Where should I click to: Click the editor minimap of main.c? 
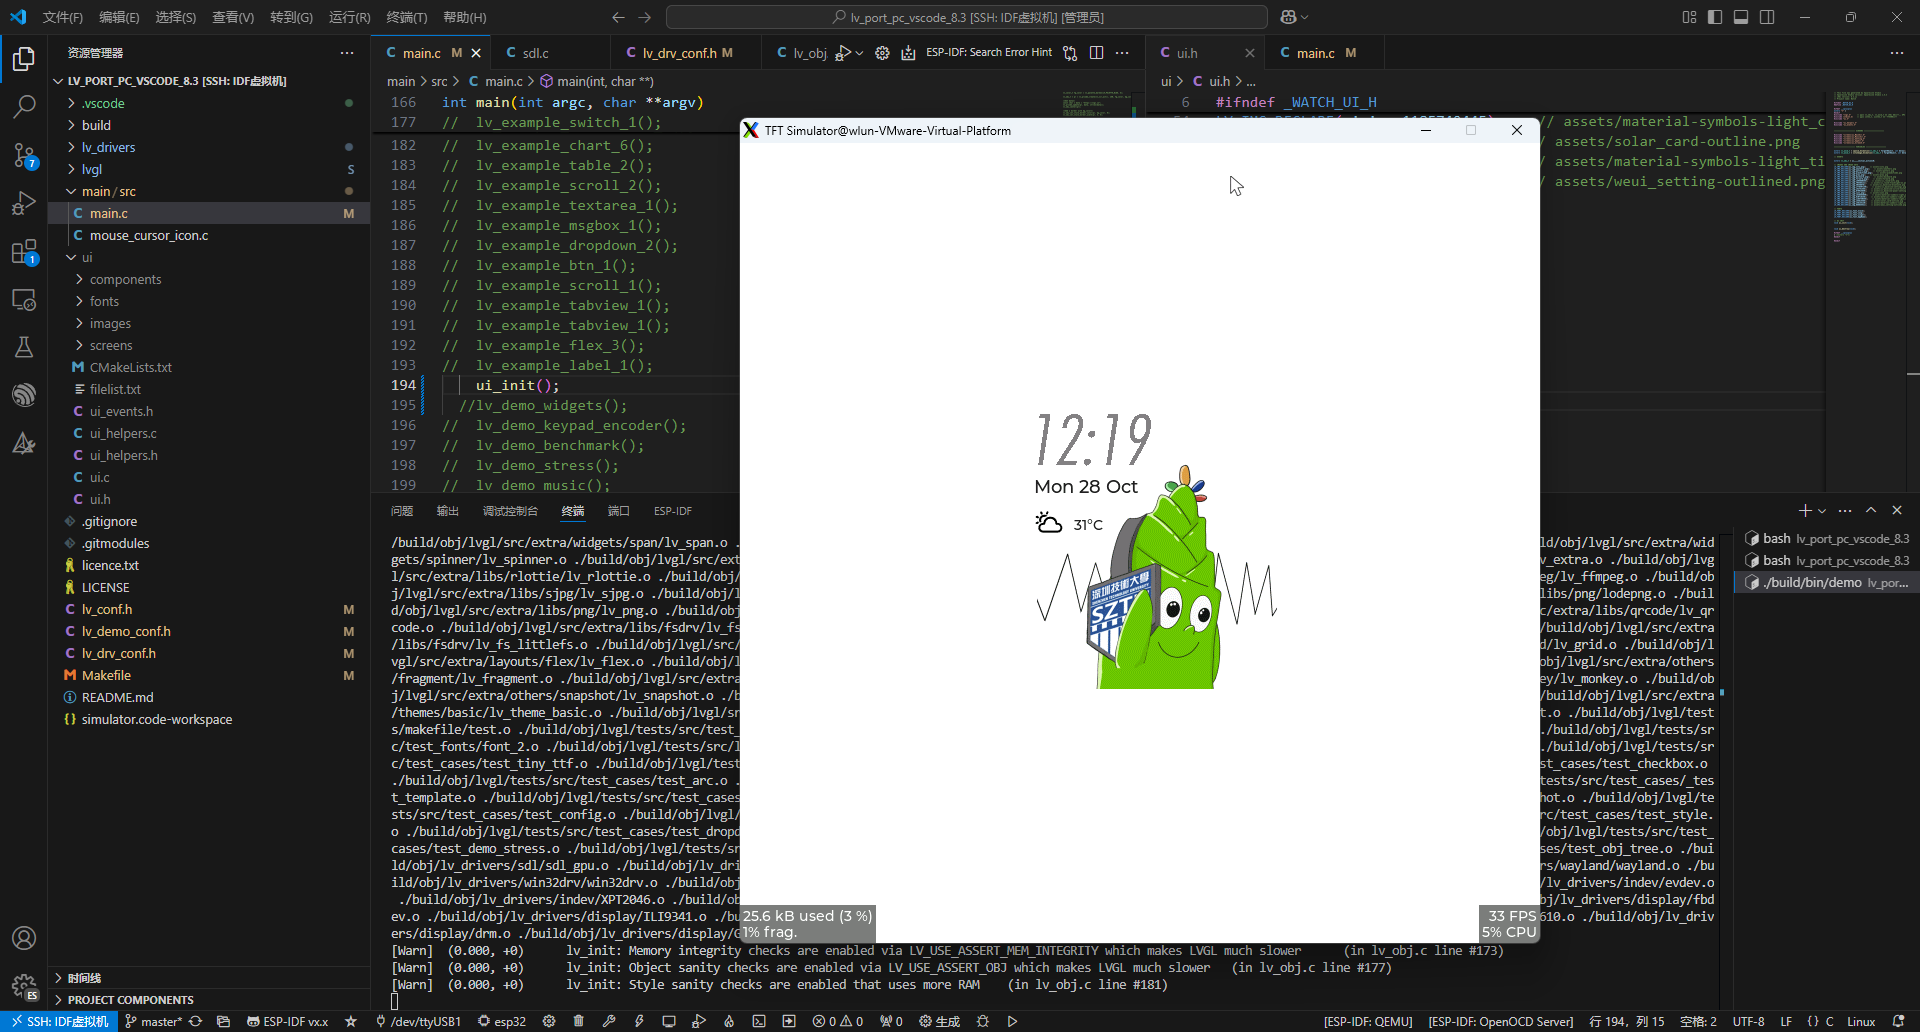(1096, 105)
